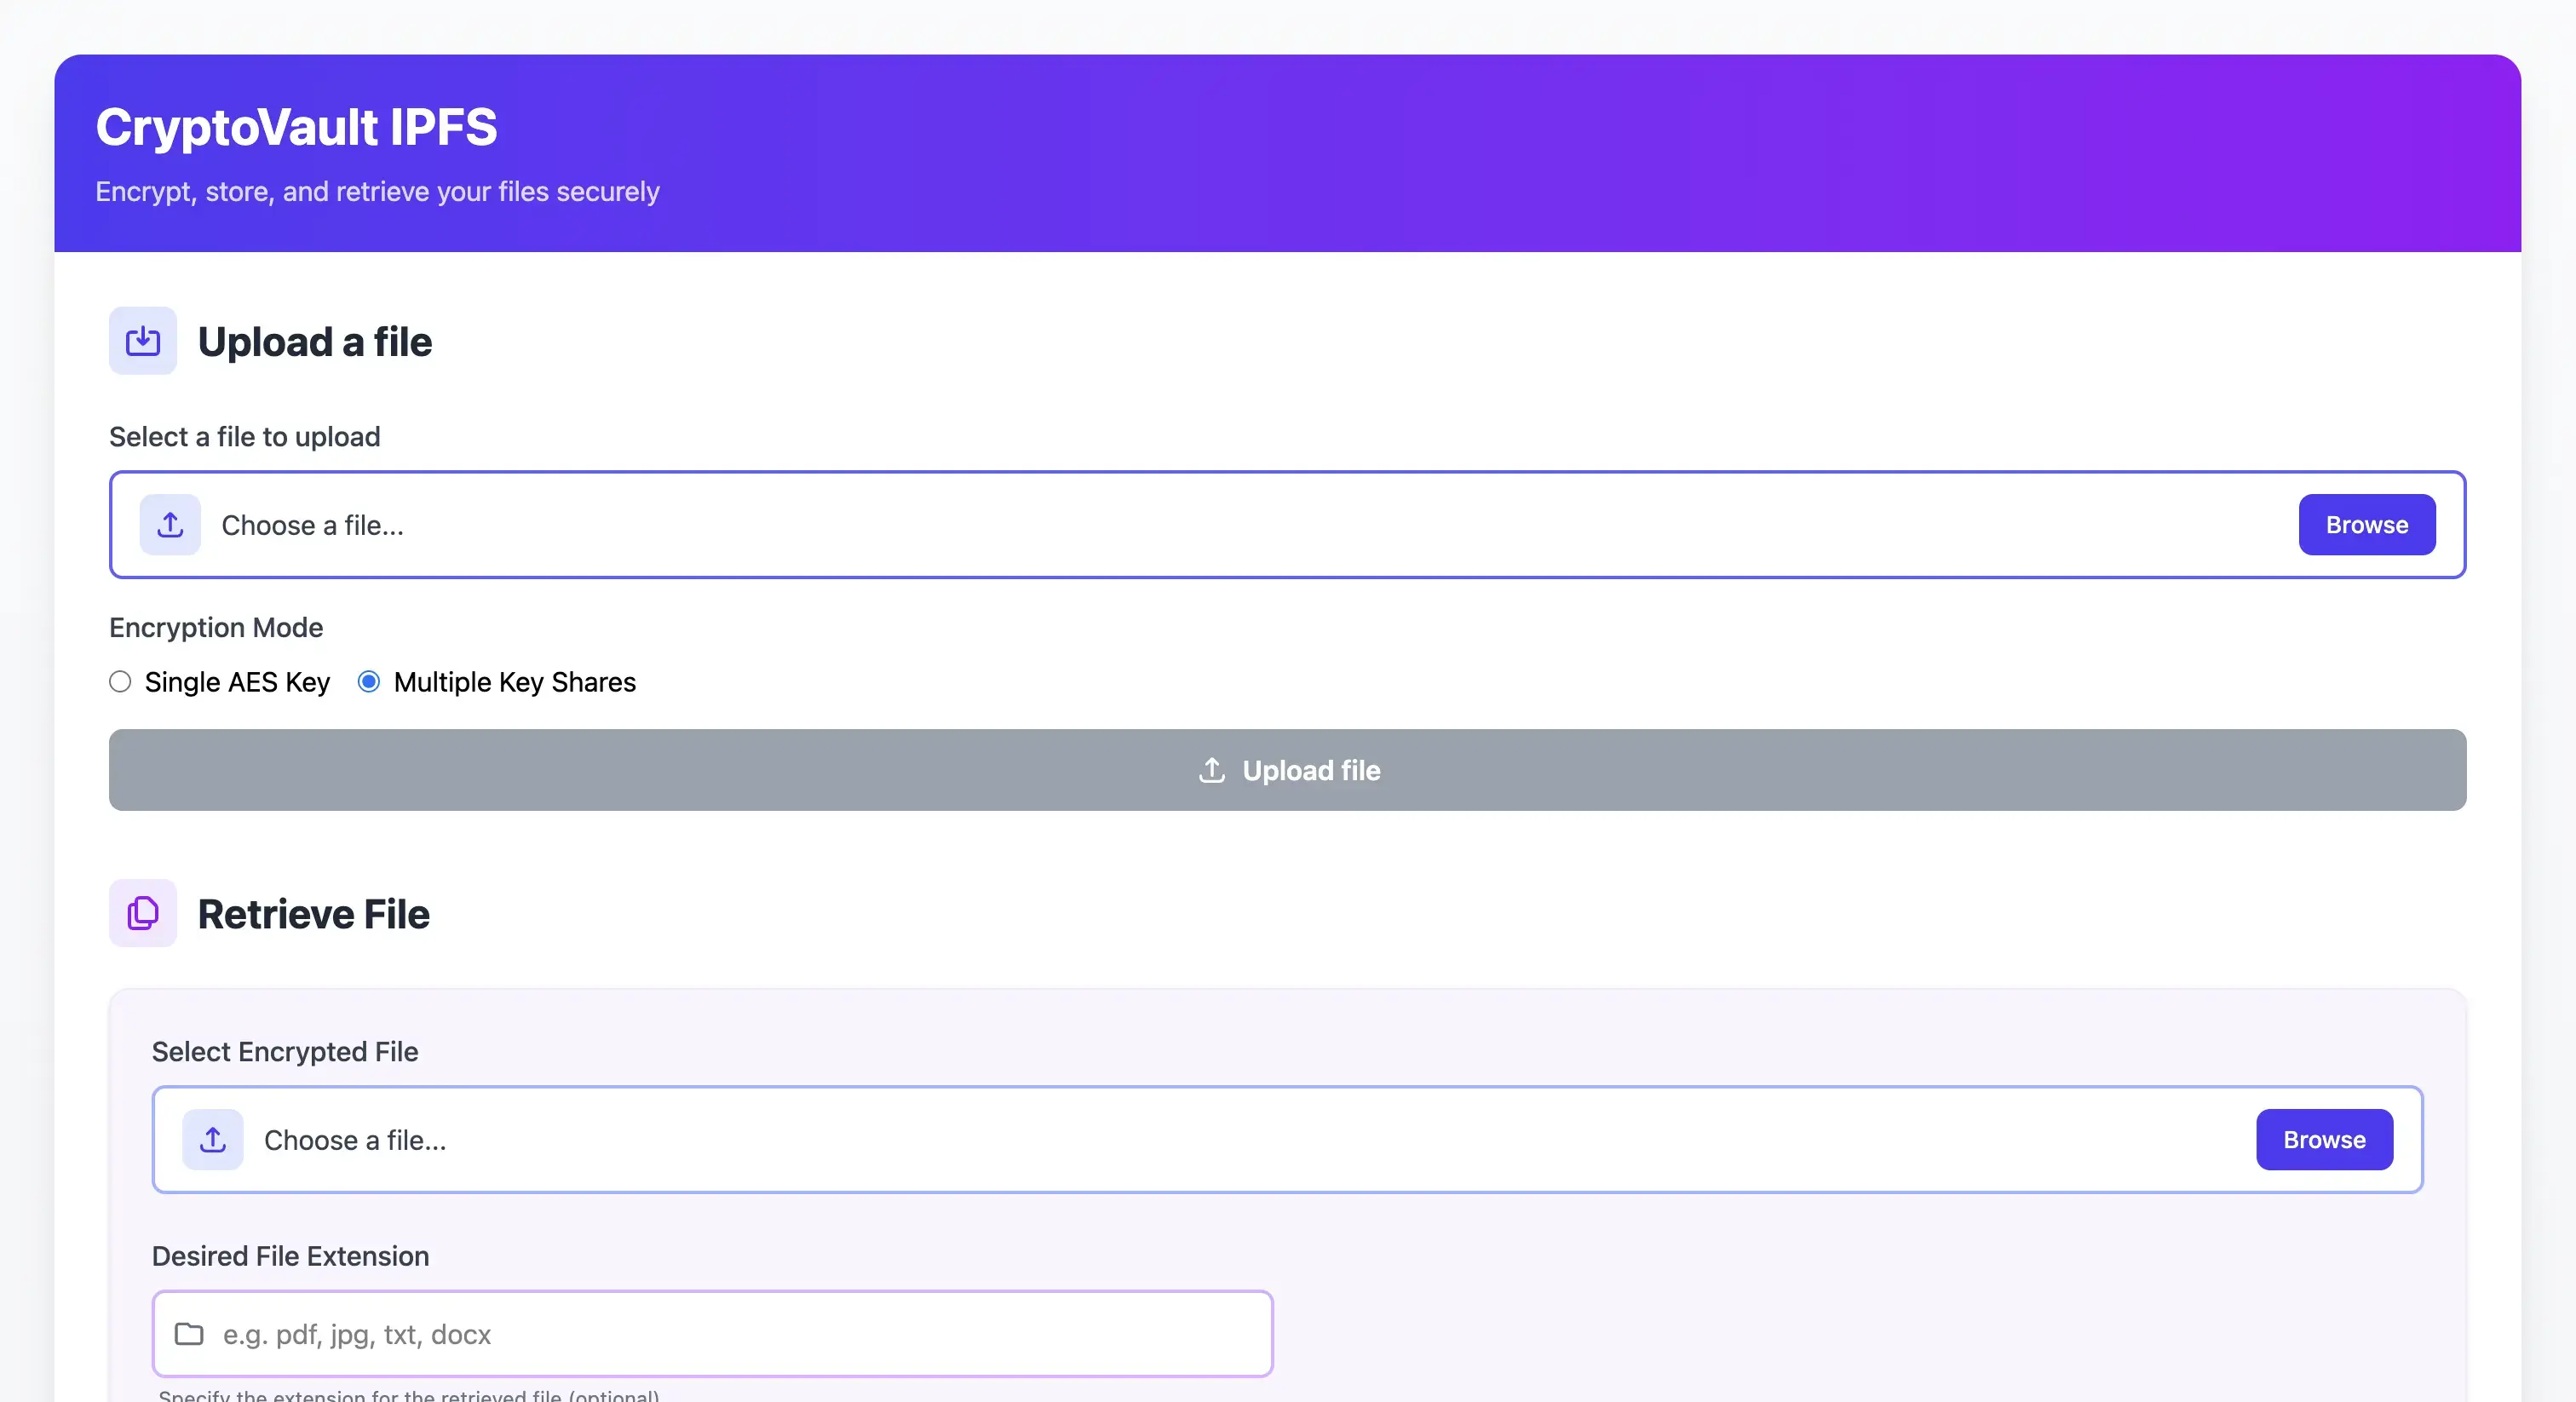Select the Single AES Key radio button
Image resolution: width=2576 pixels, height=1402 pixels.
[x=120, y=682]
